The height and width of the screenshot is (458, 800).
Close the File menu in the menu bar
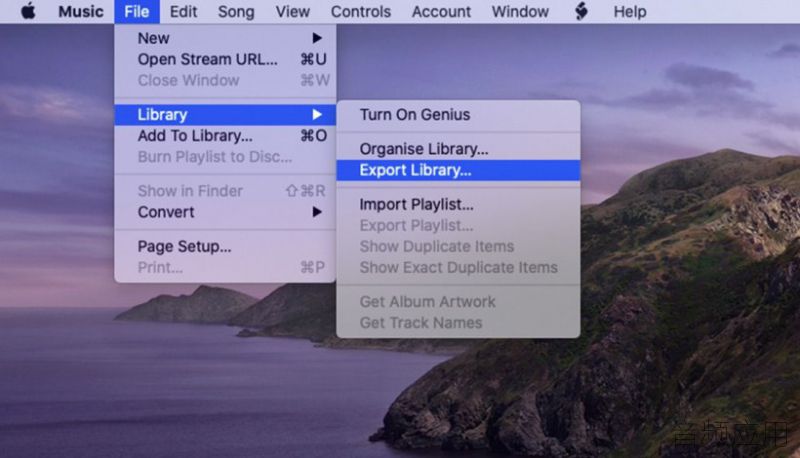[137, 11]
